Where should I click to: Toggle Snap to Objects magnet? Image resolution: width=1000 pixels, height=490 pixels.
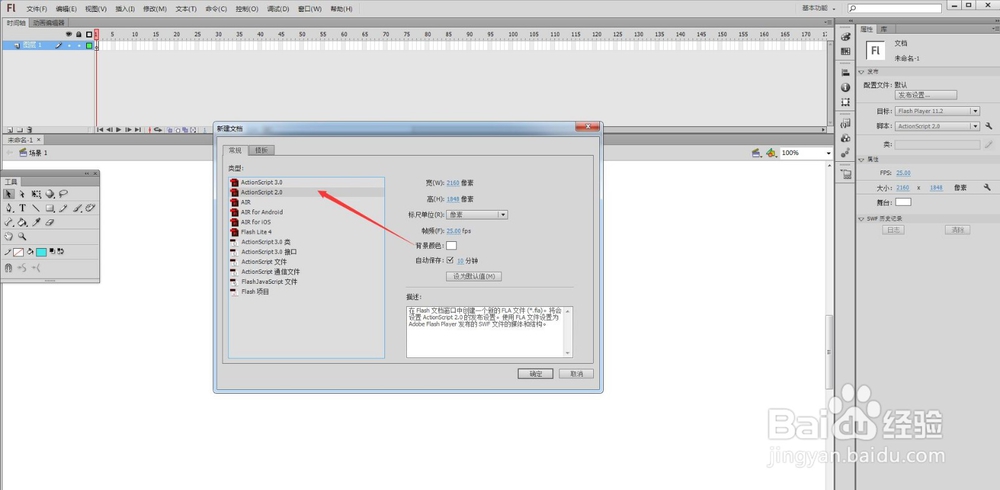click(x=8, y=268)
